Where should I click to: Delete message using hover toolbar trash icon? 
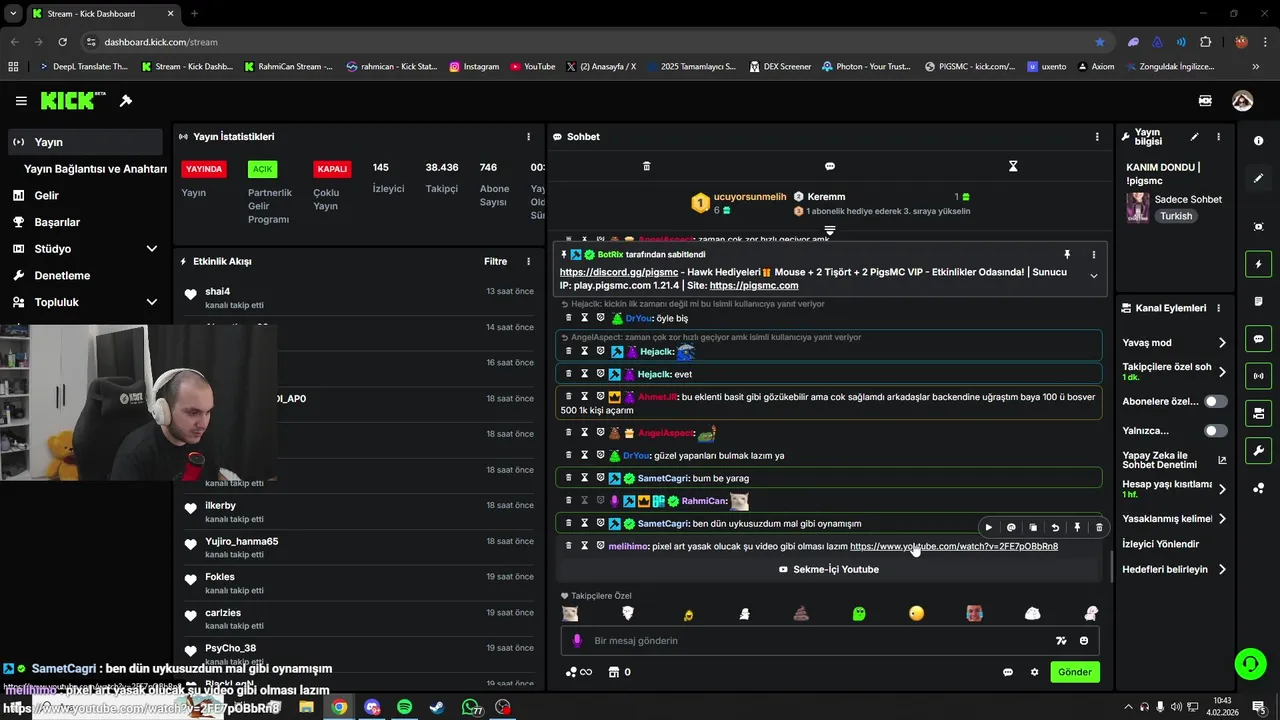pyautogui.click(x=1099, y=527)
